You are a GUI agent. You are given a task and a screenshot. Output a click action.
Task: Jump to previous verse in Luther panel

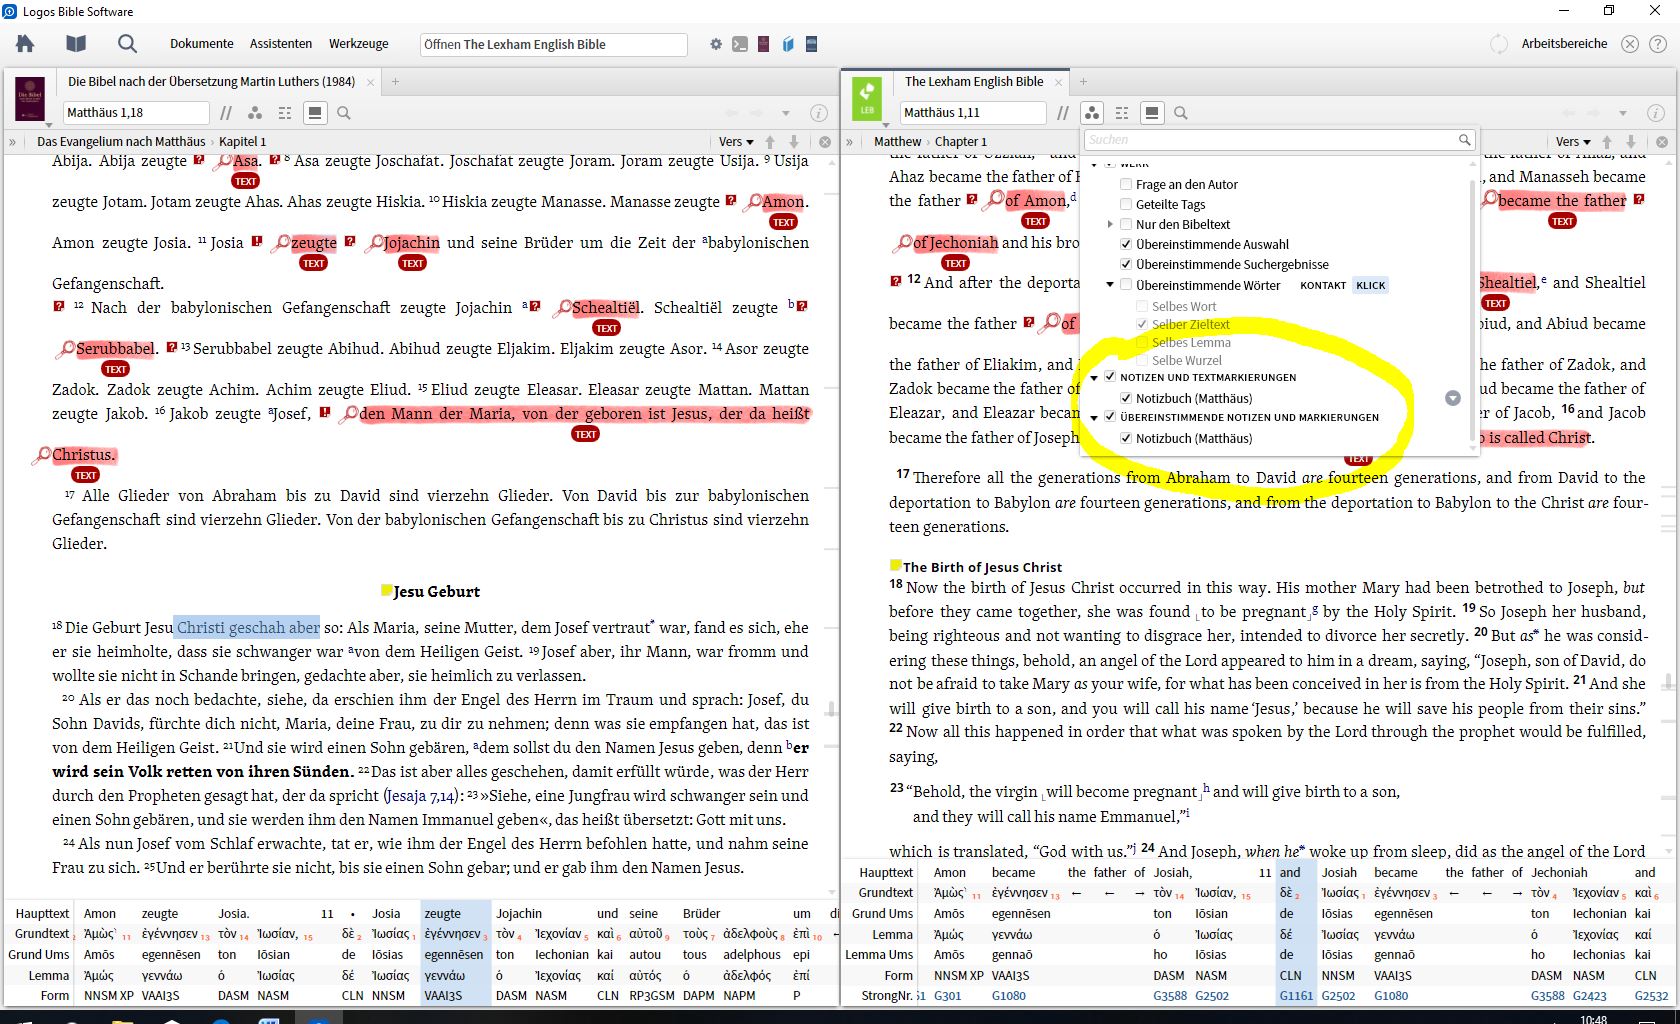pyautogui.click(x=770, y=142)
